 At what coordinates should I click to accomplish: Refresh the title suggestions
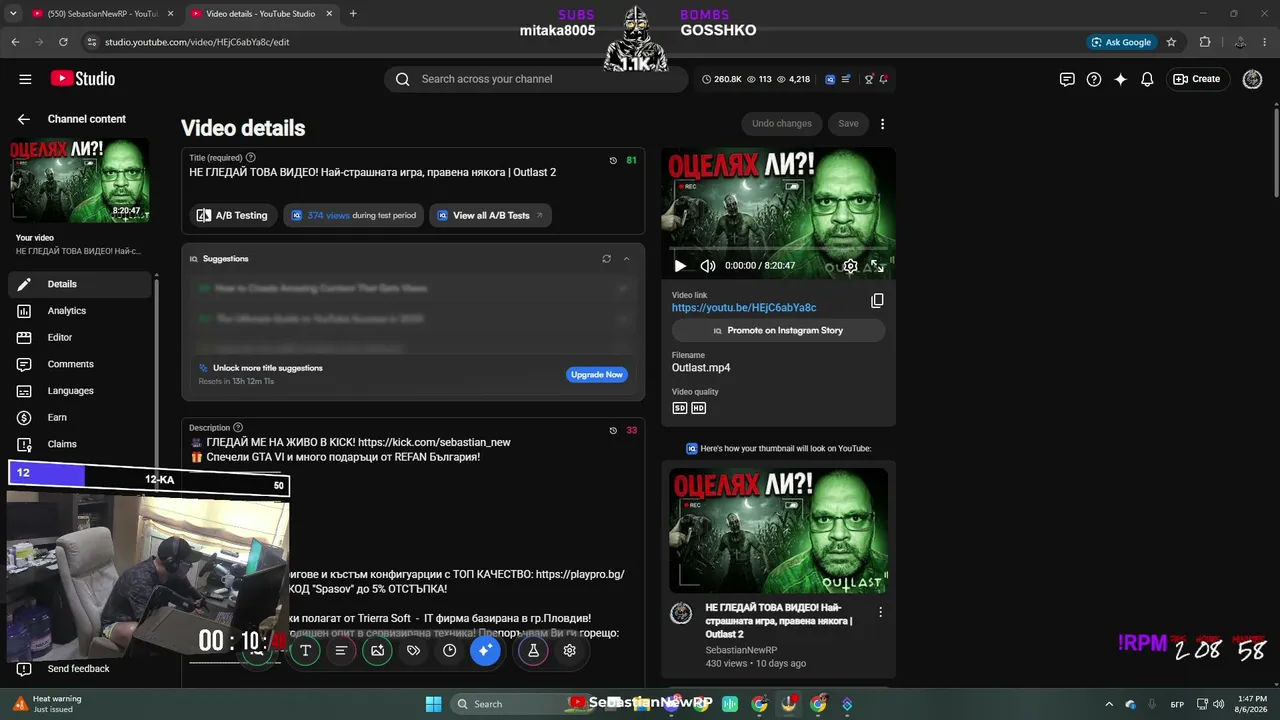(606, 259)
